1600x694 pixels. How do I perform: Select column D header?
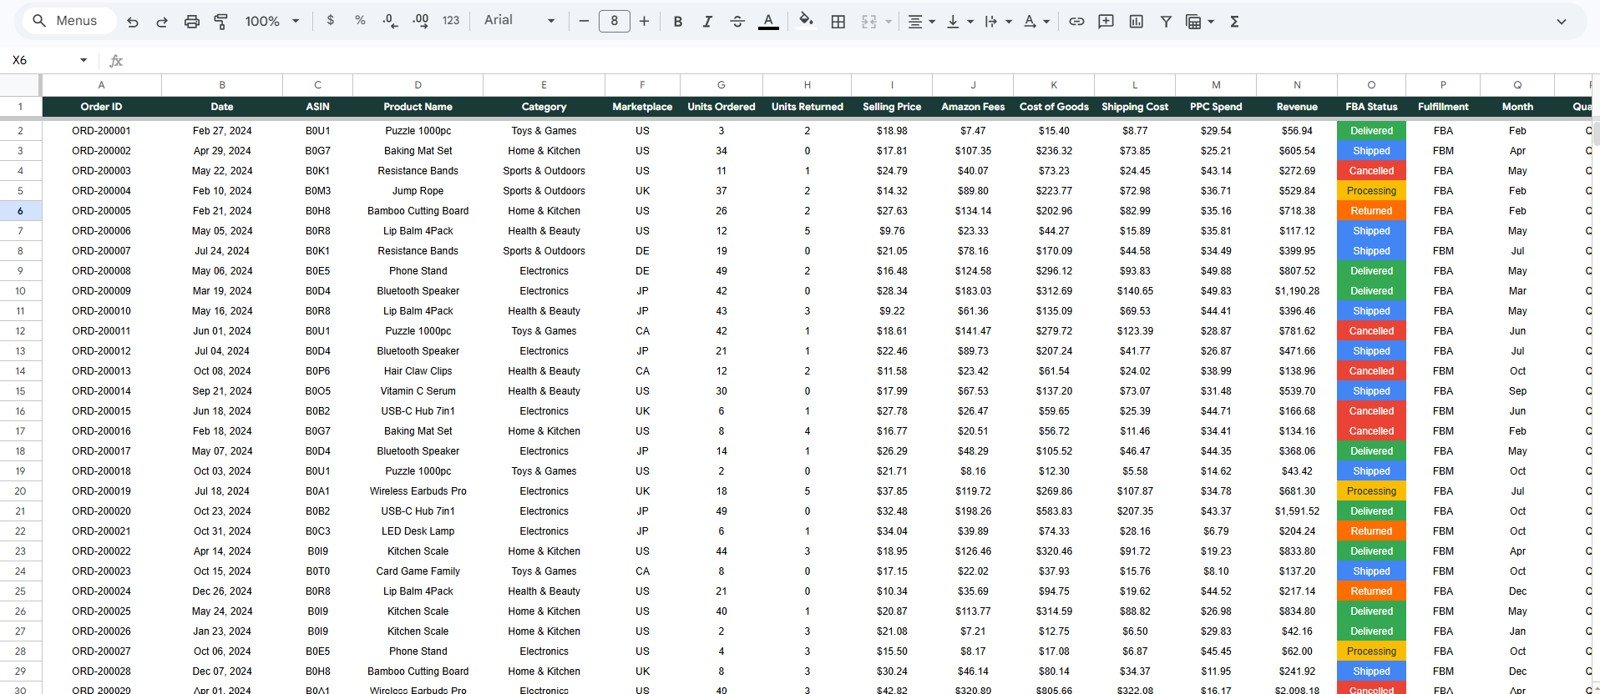coord(418,85)
